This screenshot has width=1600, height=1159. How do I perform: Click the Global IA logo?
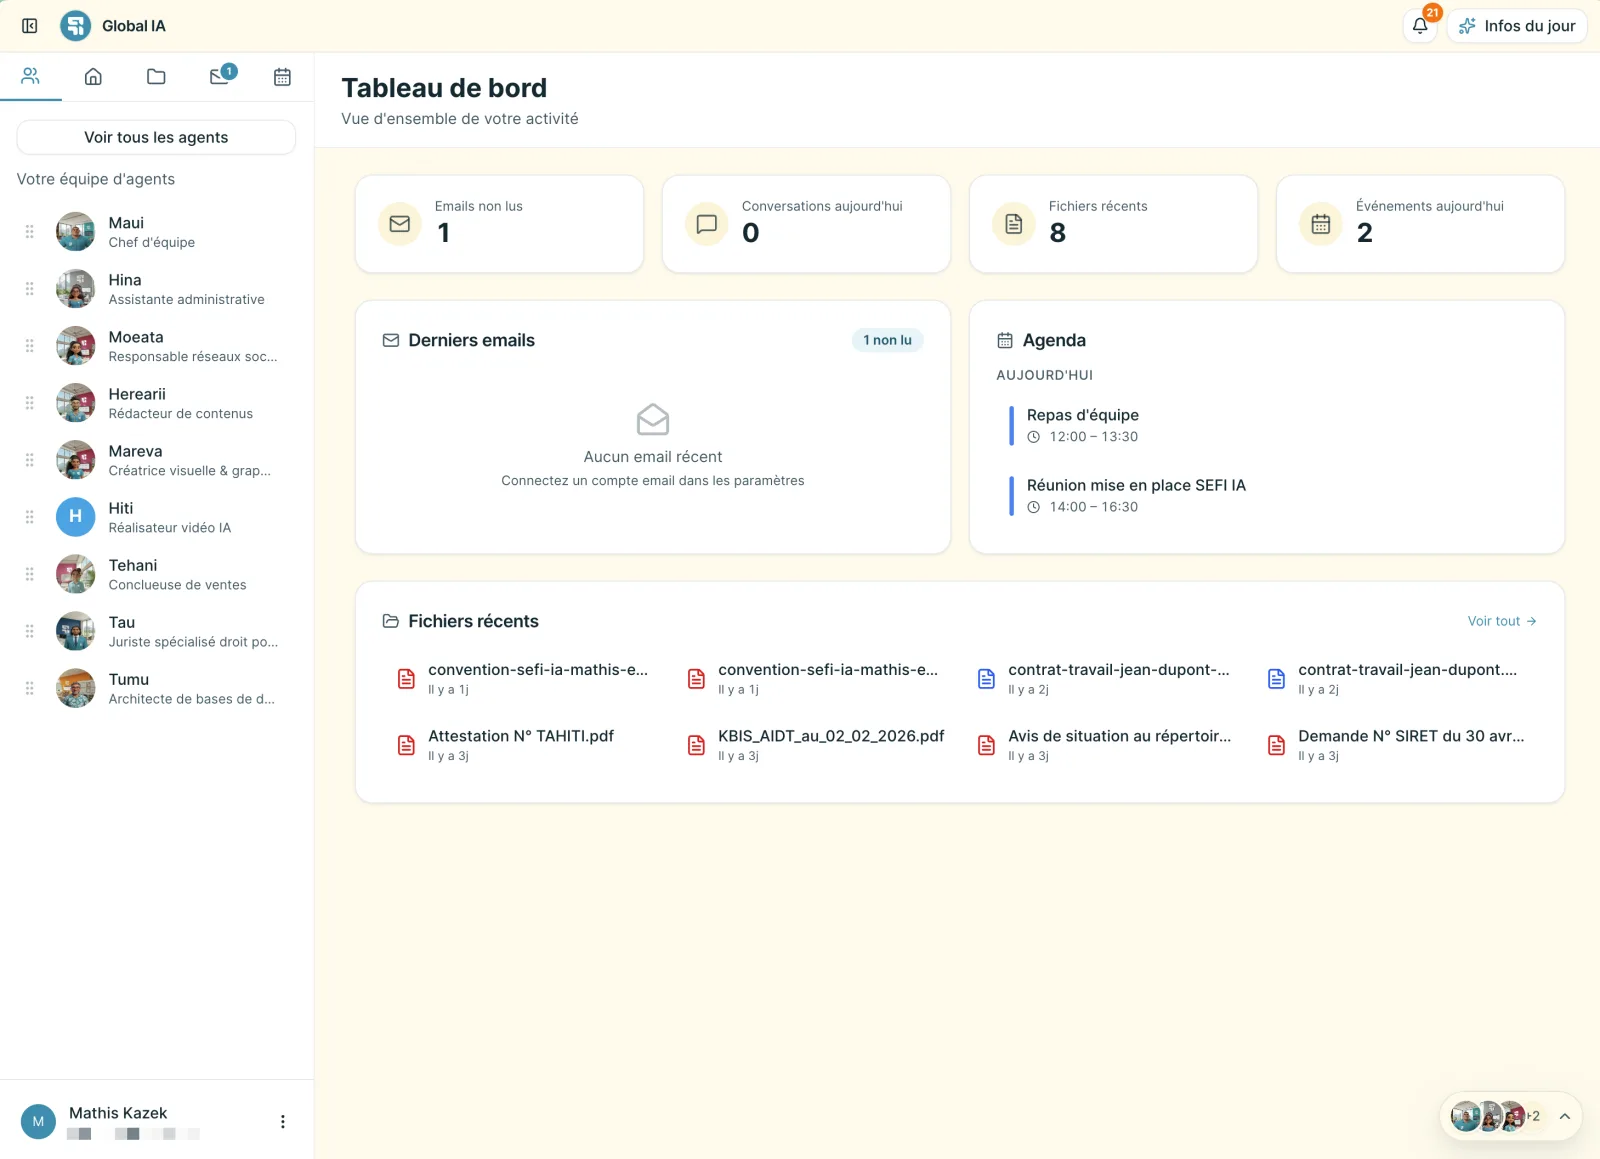click(x=76, y=26)
